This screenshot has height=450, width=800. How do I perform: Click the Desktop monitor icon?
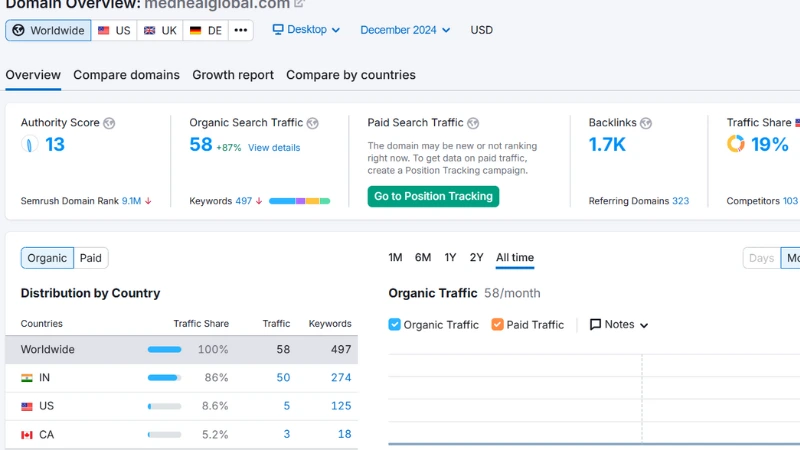[x=278, y=30]
